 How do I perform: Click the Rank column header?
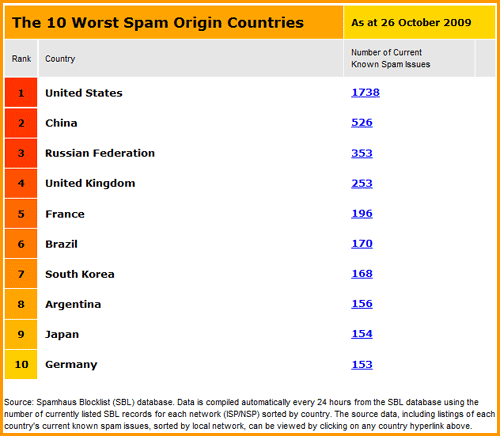pyautogui.click(x=21, y=59)
